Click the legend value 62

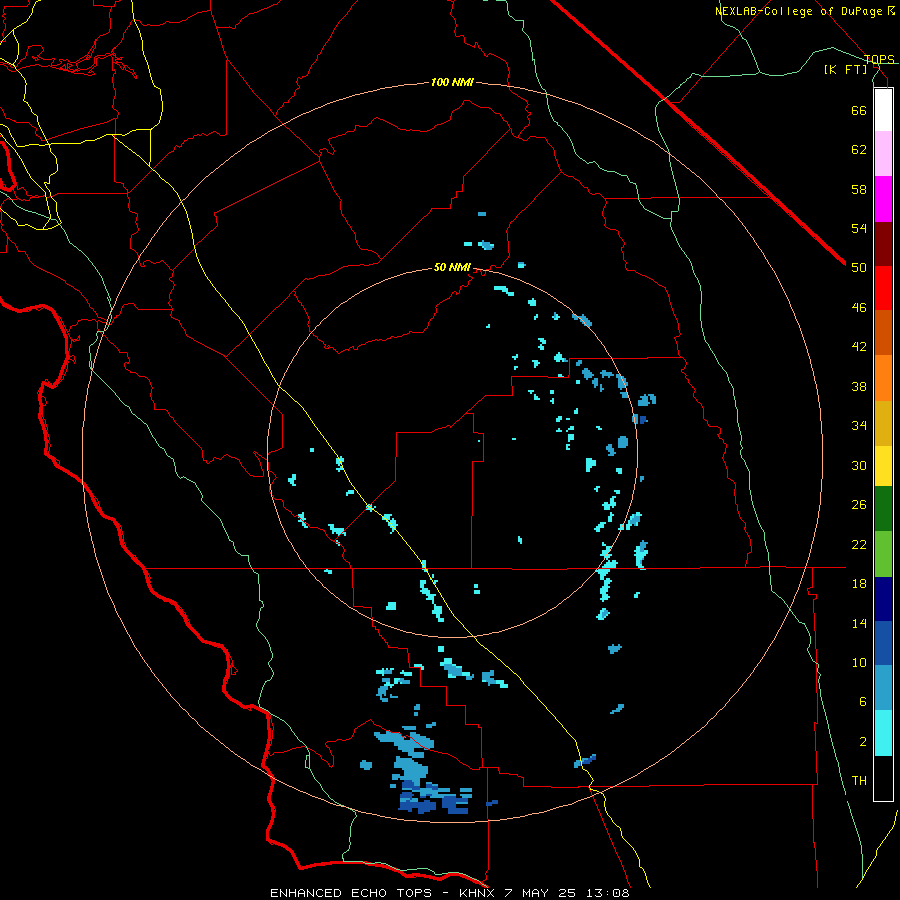coord(859,150)
